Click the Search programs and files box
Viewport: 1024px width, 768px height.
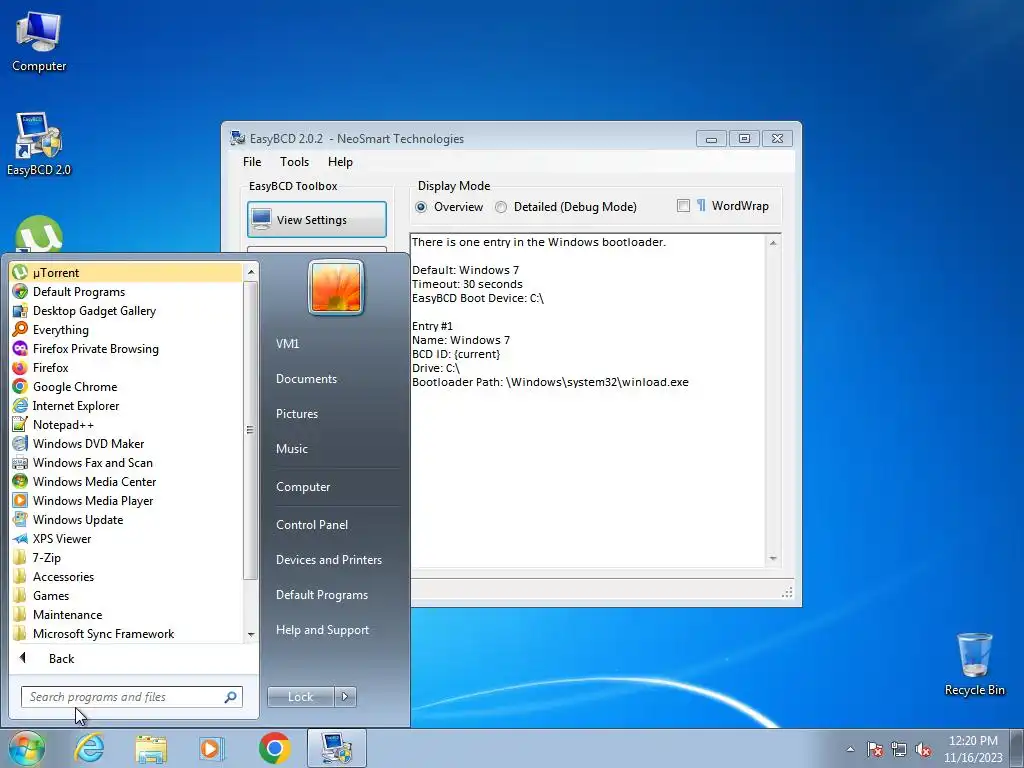point(131,697)
